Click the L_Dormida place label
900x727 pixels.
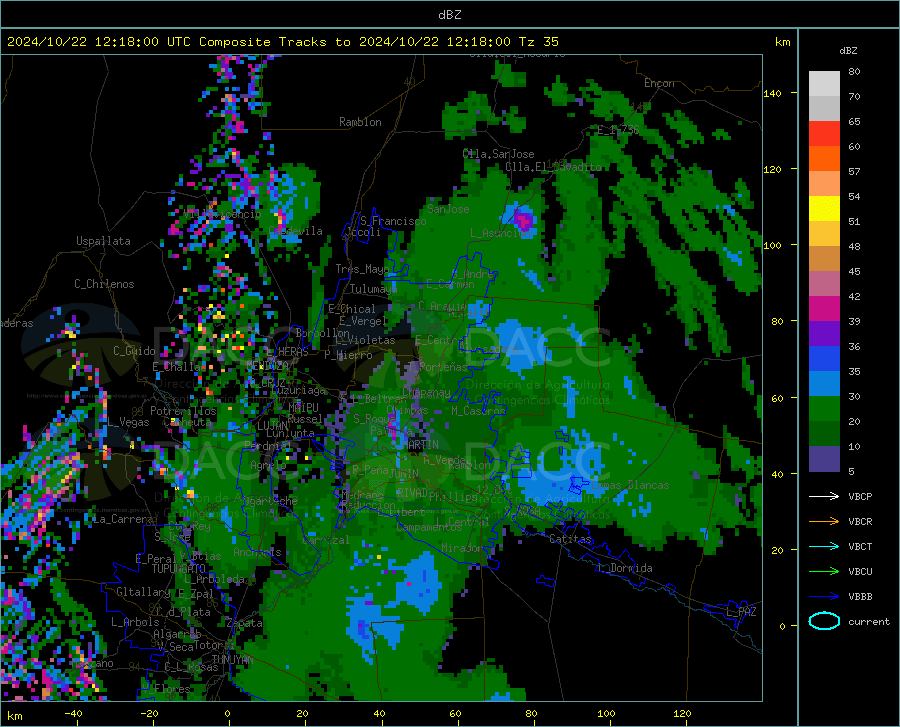coord(624,568)
